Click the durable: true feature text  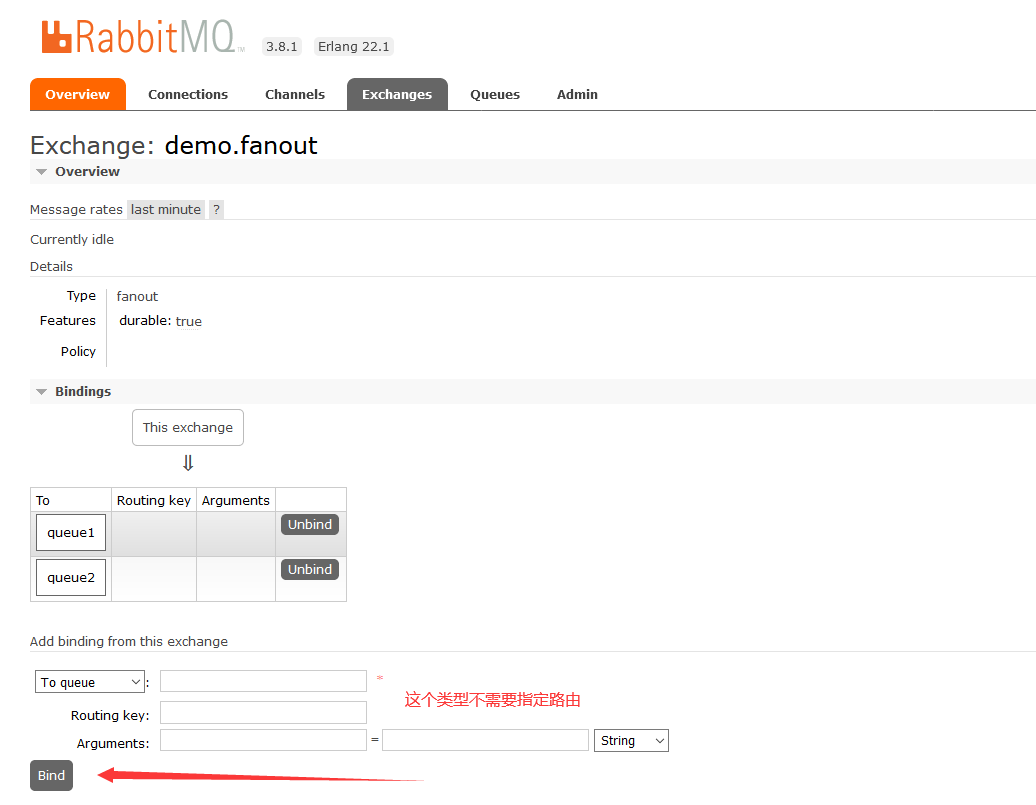(161, 321)
